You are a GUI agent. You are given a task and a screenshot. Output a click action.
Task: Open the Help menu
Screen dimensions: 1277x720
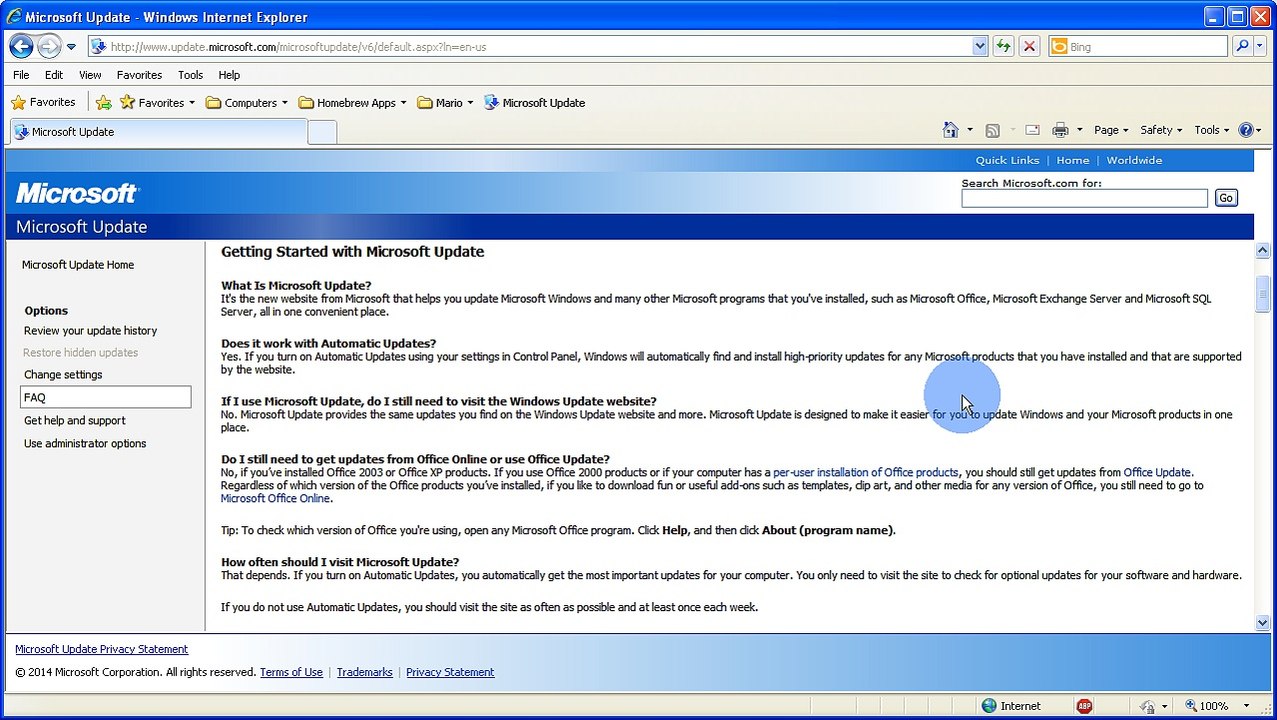click(x=229, y=75)
